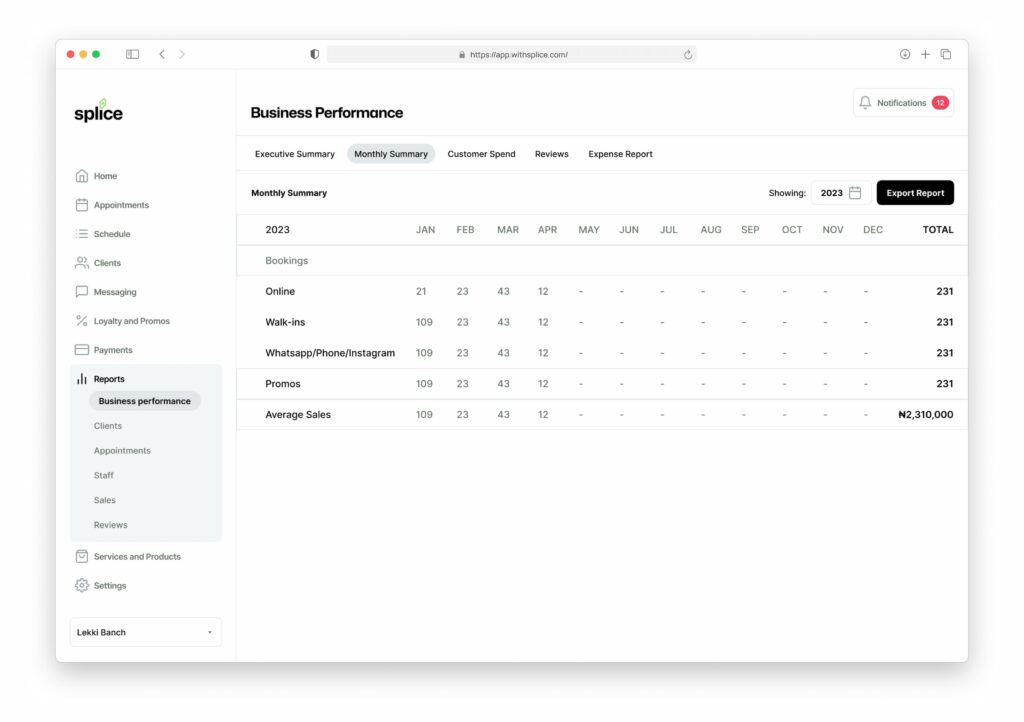Open the Customer Spend tab
Screen dimensions: 1024x722
[x=480, y=154]
